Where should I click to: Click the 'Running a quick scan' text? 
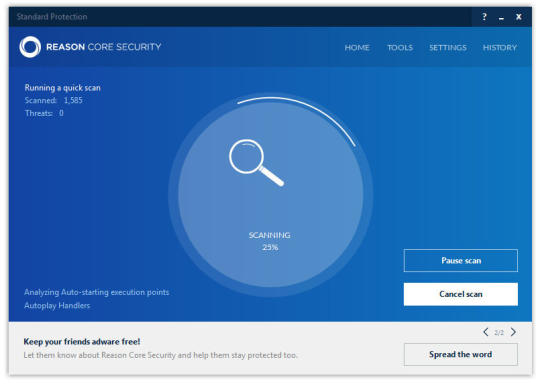click(62, 88)
